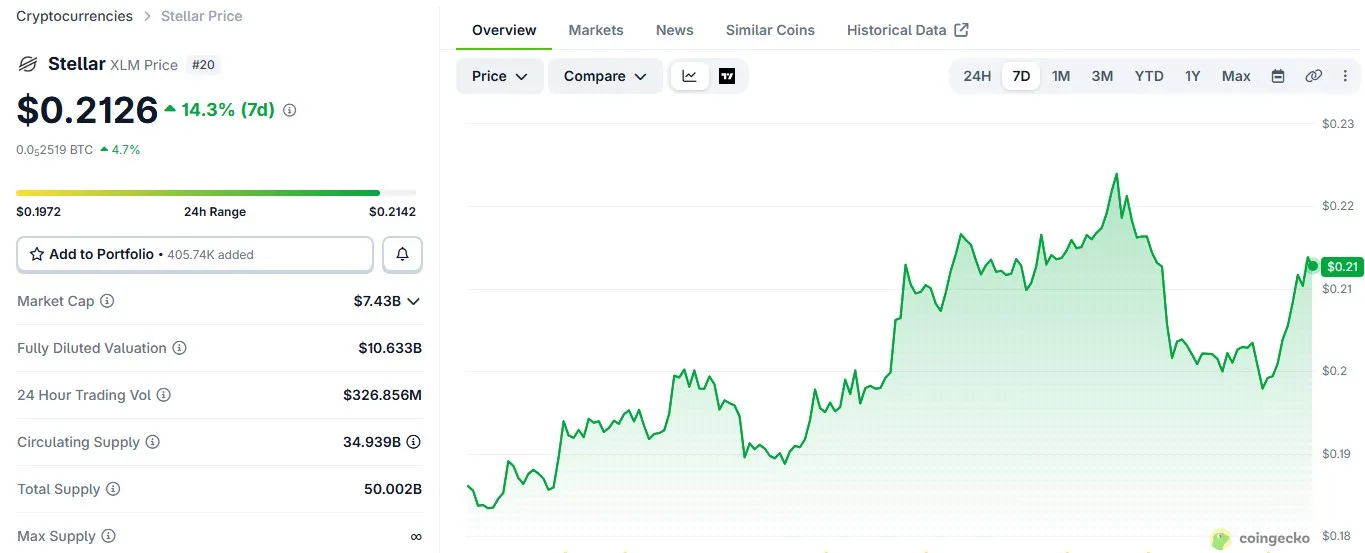Click the 50.002B total supply value
The height and width of the screenshot is (553, 1365).
393,489
